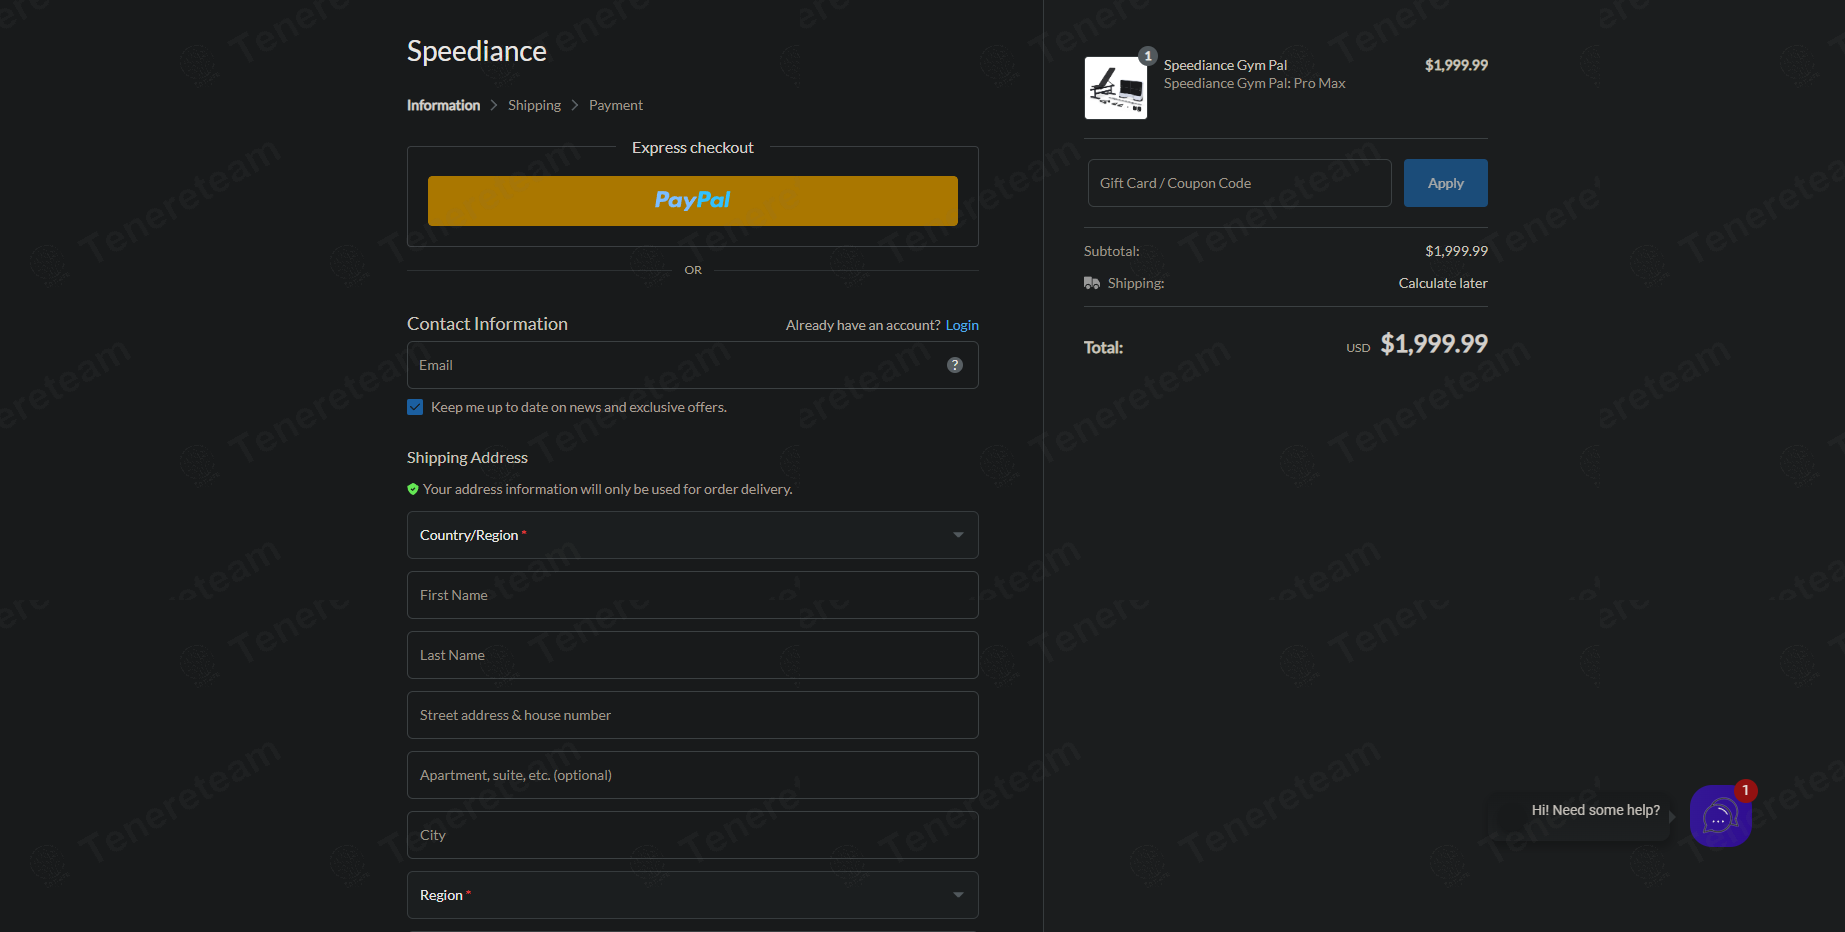Click the green address security shield icon
Image resolution: width=1845 pixels, height=932 pixels.
click(x=413, y=489)
